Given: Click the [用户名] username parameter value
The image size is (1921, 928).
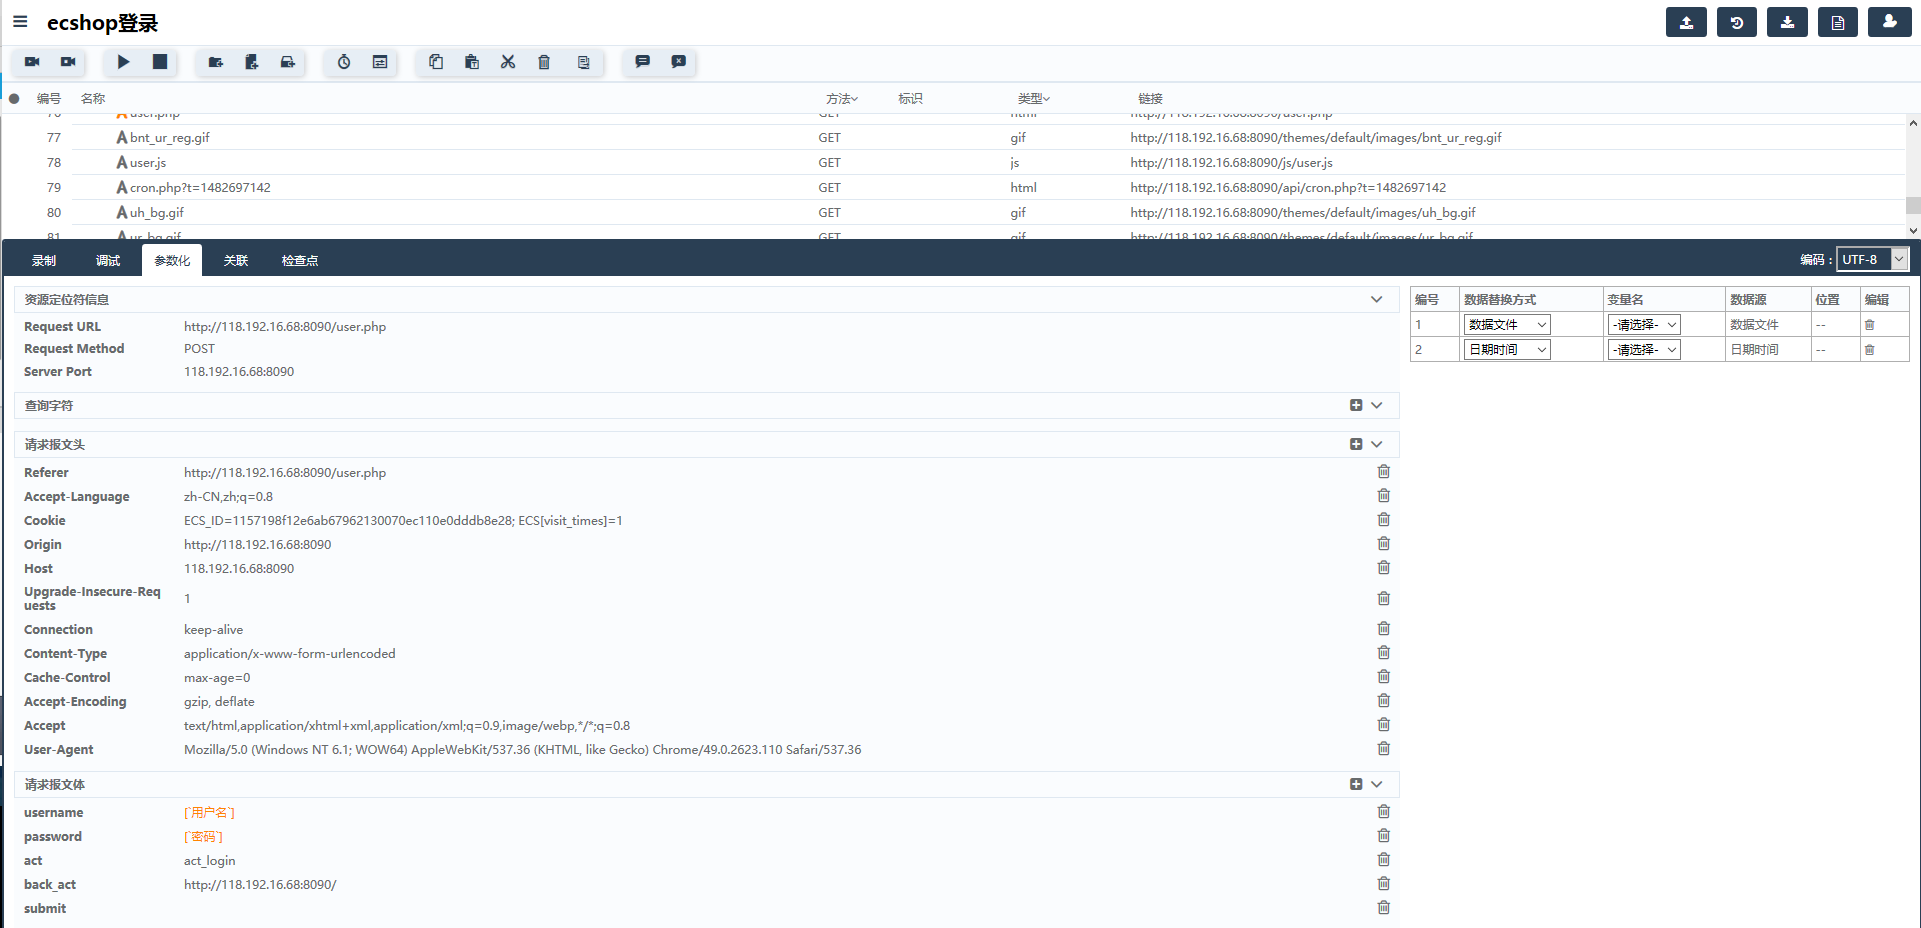Looking at the screenshot, I should [209, 813].
